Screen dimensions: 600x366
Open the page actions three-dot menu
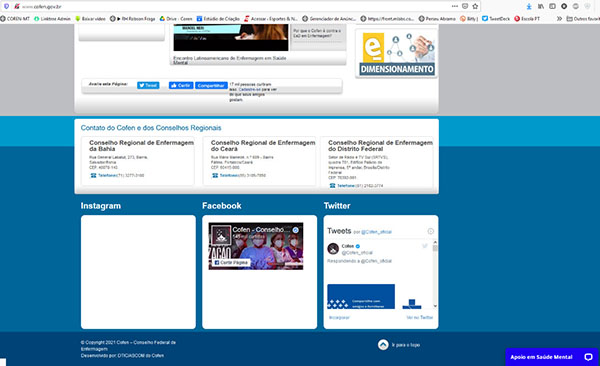click(455, 6)
